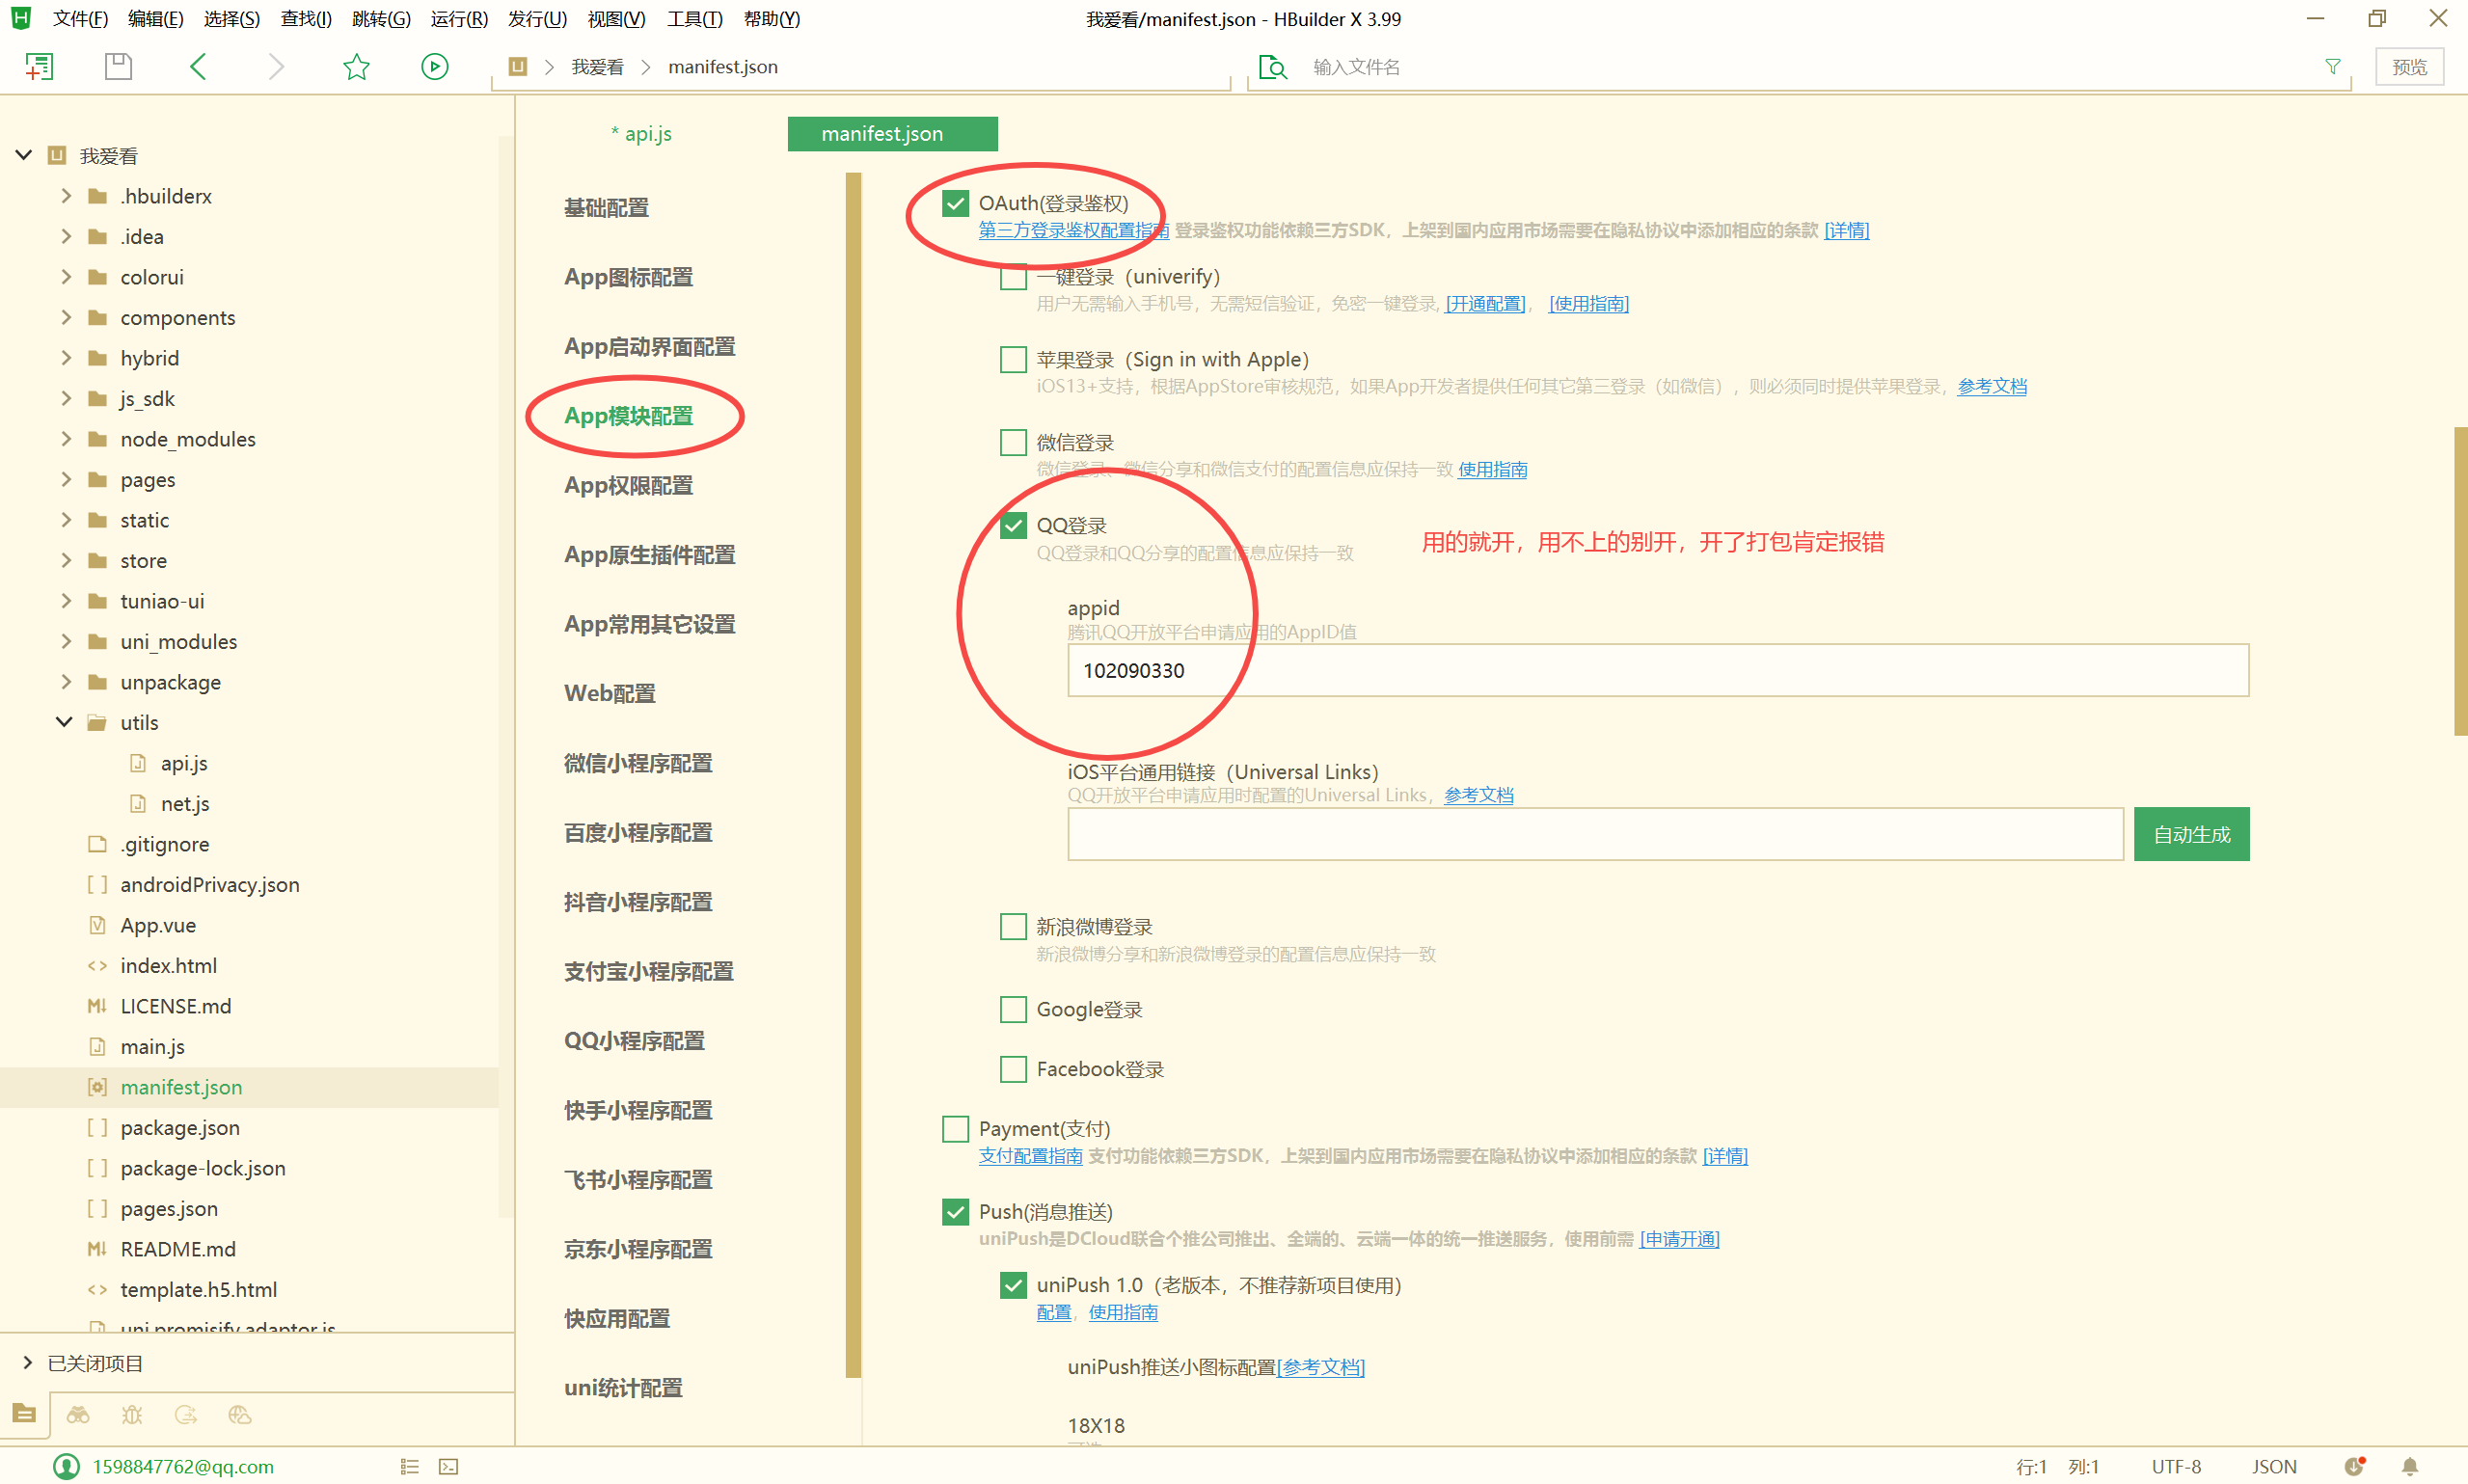The image size is (2468, 1484).
Task: Click the back navigation arrow
Action: pyautogui.click(x=198, y=67)
